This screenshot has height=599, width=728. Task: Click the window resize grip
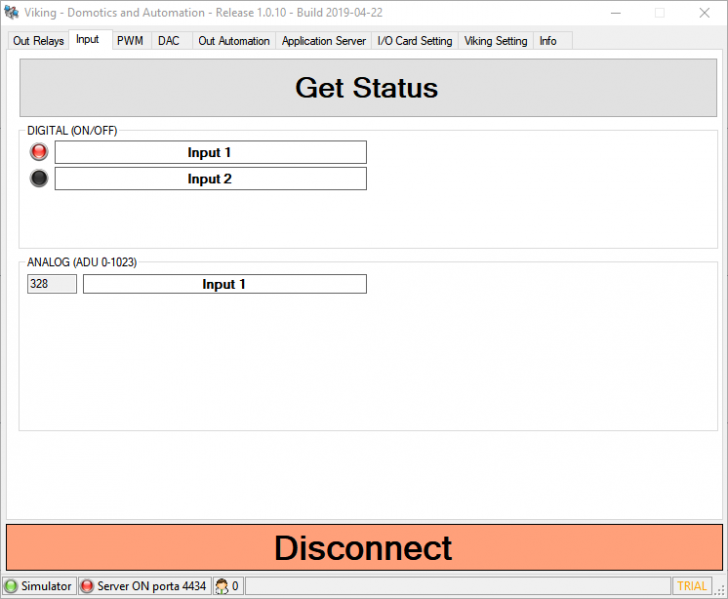pyautogui.click(x=720, y=591)
